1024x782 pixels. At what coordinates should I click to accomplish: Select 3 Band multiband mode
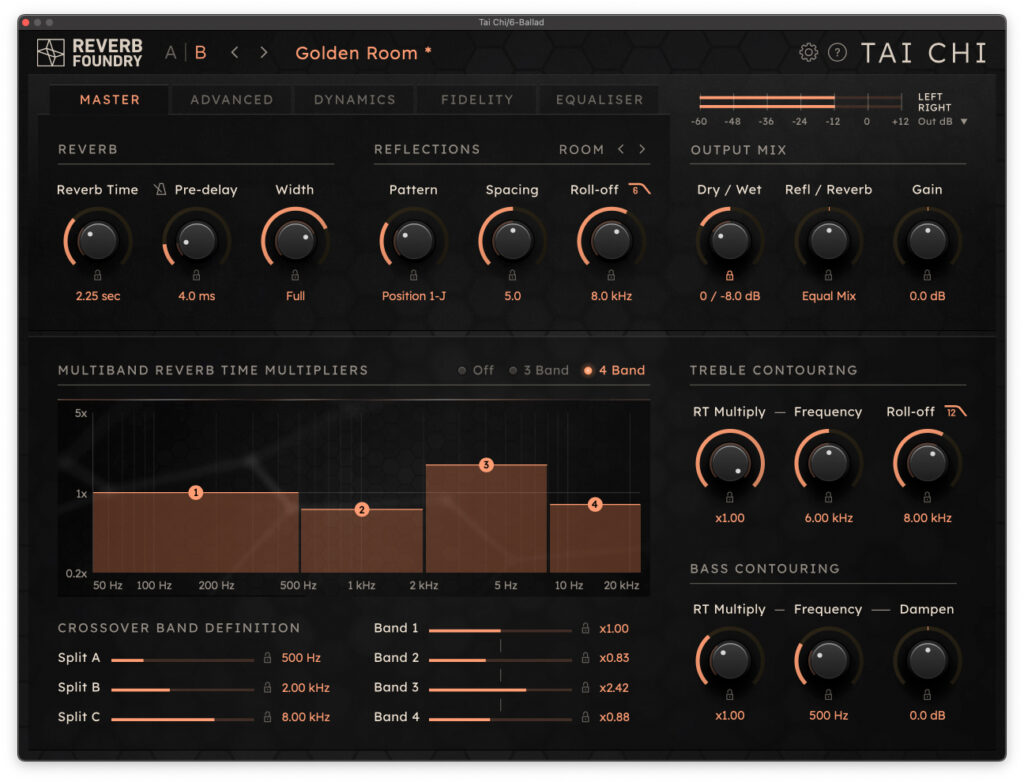[539, 370]
